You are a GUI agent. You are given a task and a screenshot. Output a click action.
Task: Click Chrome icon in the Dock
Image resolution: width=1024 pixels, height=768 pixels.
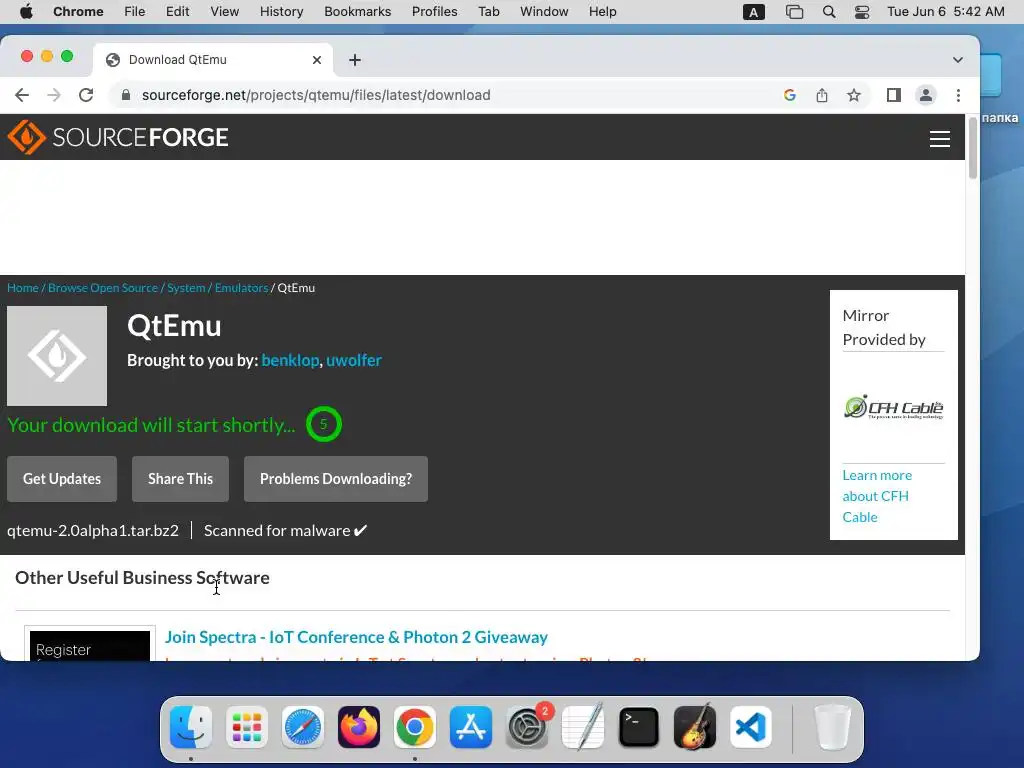coord(415,727)
